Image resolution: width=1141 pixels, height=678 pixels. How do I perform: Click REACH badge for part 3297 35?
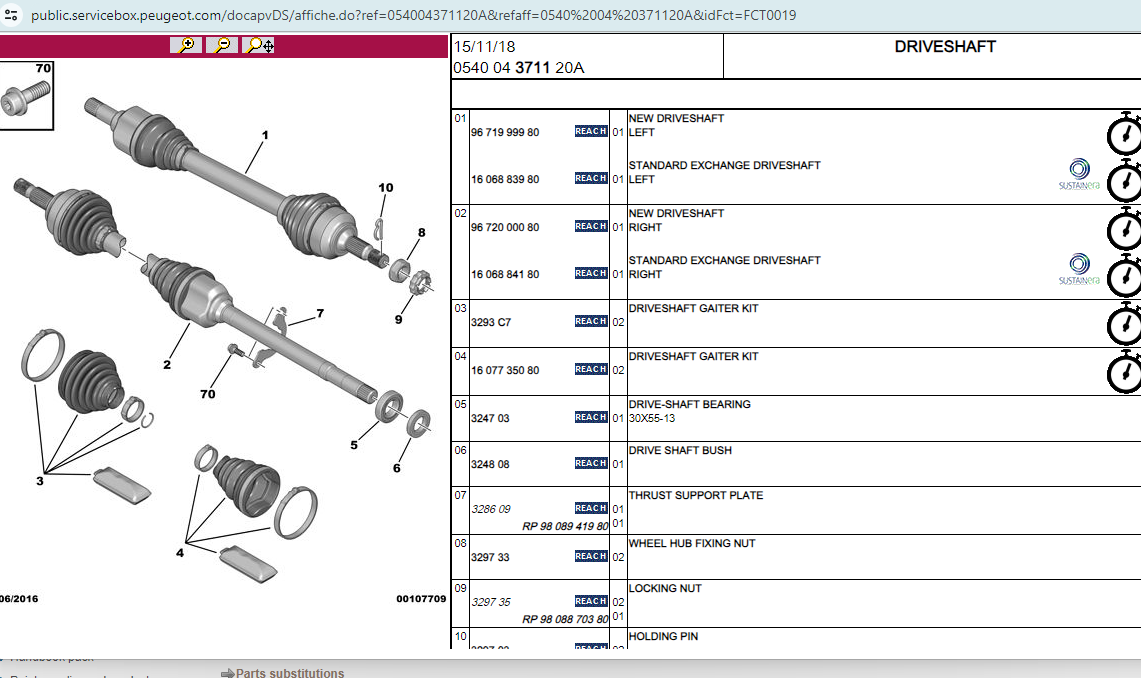591,601
